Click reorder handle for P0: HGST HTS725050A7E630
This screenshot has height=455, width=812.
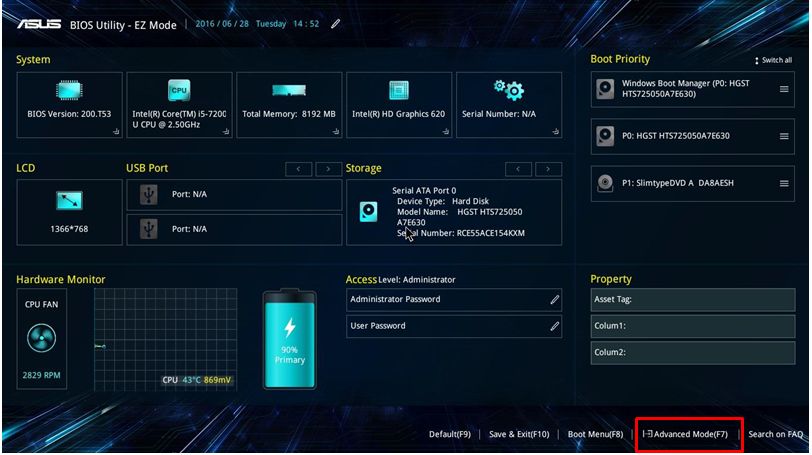[784, 136]
